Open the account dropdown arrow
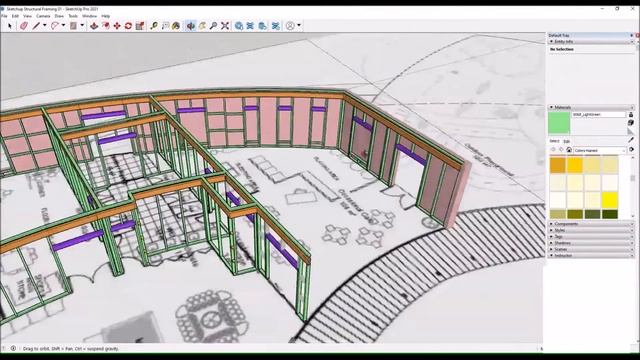 pyautogui.click(x=299, y=26)
